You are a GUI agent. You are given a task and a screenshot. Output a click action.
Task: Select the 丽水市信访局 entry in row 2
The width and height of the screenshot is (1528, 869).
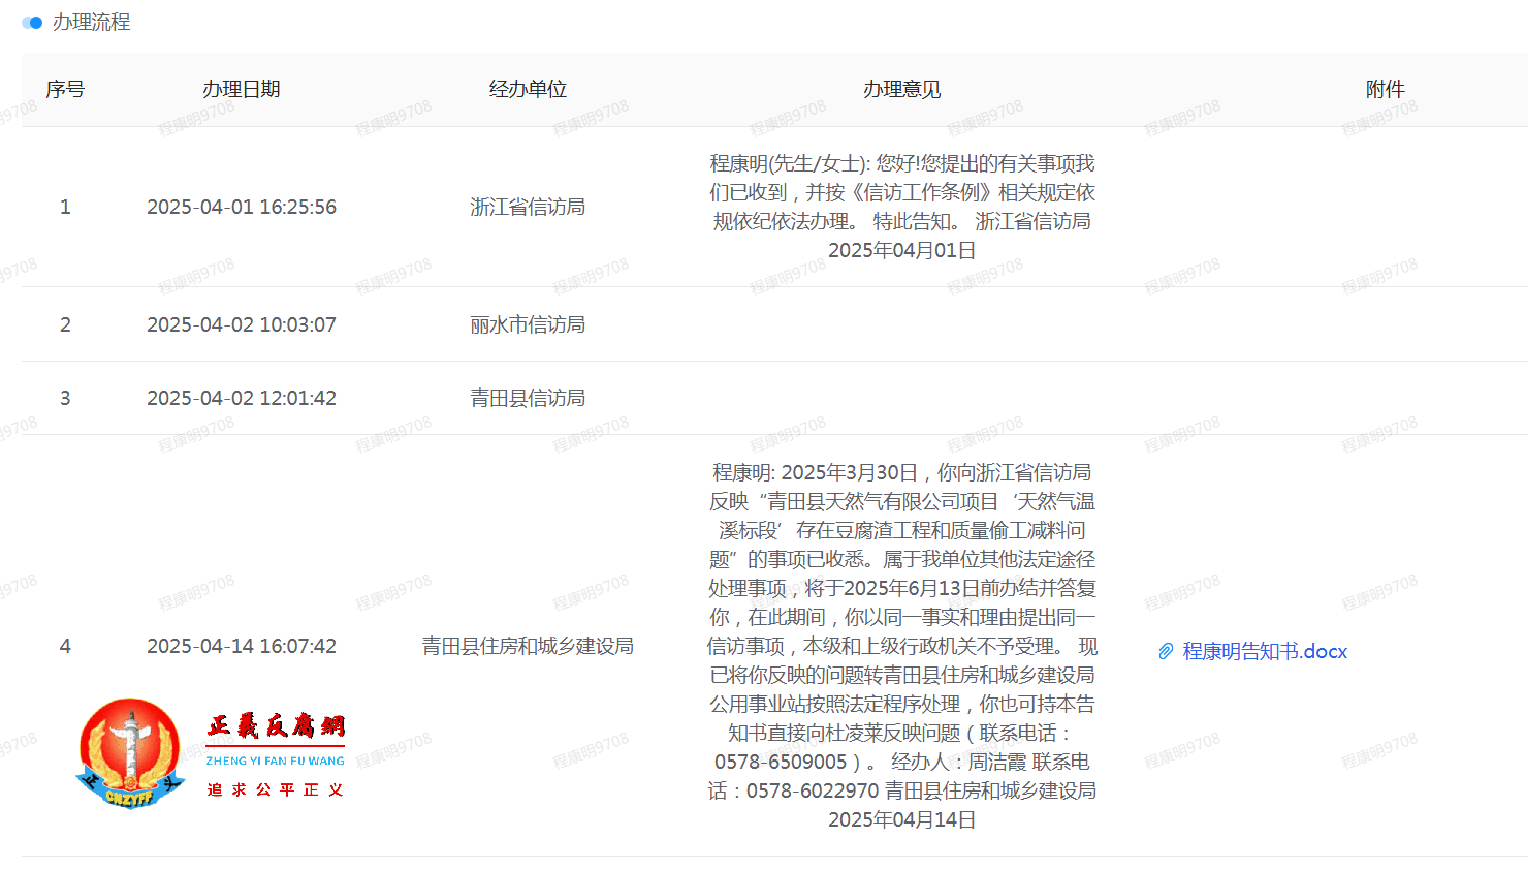(527, 324)
